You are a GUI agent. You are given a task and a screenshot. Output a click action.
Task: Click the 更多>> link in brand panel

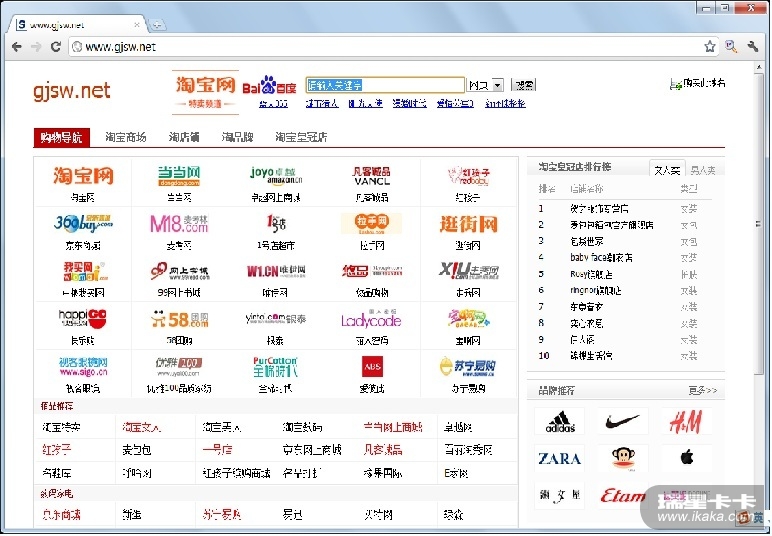coord(703,390)
